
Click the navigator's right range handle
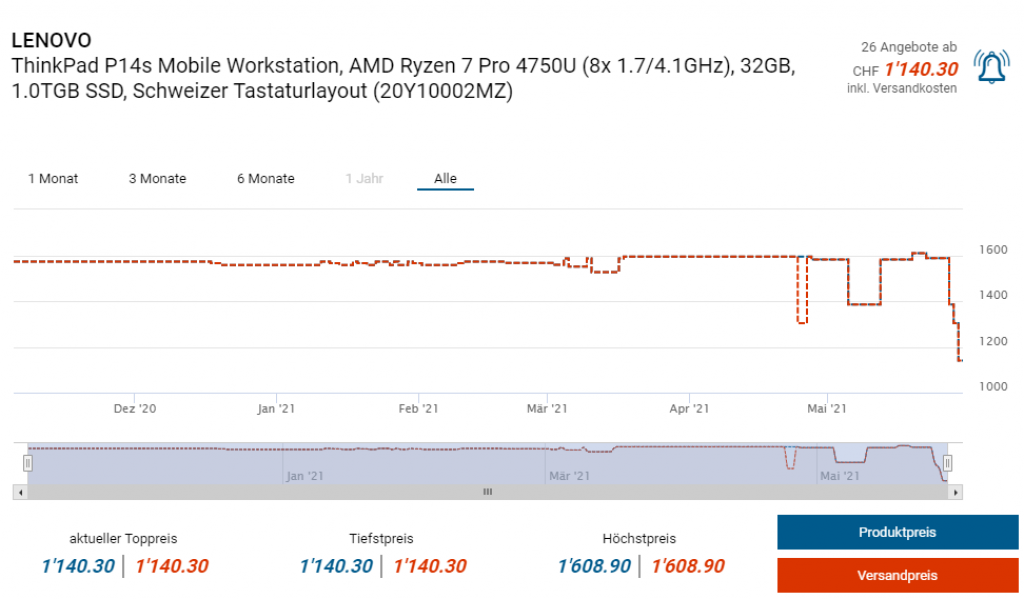click(947, 463)
